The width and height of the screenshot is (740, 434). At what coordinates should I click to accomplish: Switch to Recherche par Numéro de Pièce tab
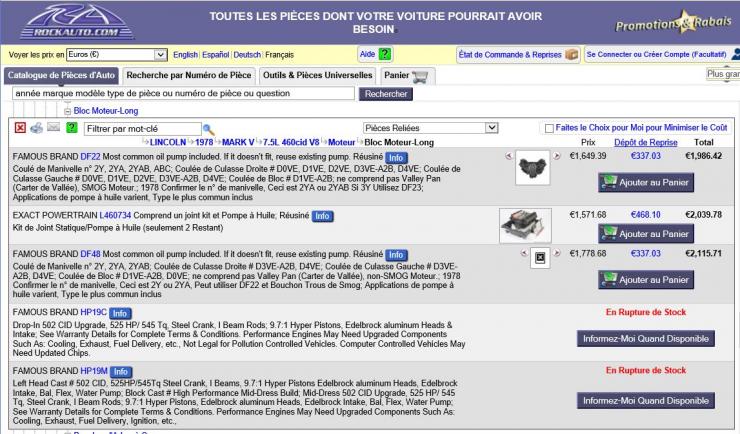(x=189, y=75)
